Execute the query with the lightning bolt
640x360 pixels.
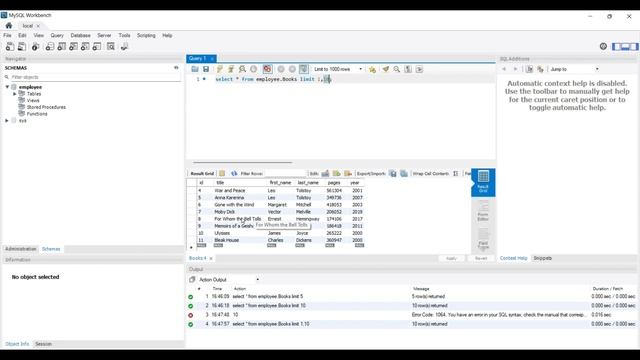point(220,69)
